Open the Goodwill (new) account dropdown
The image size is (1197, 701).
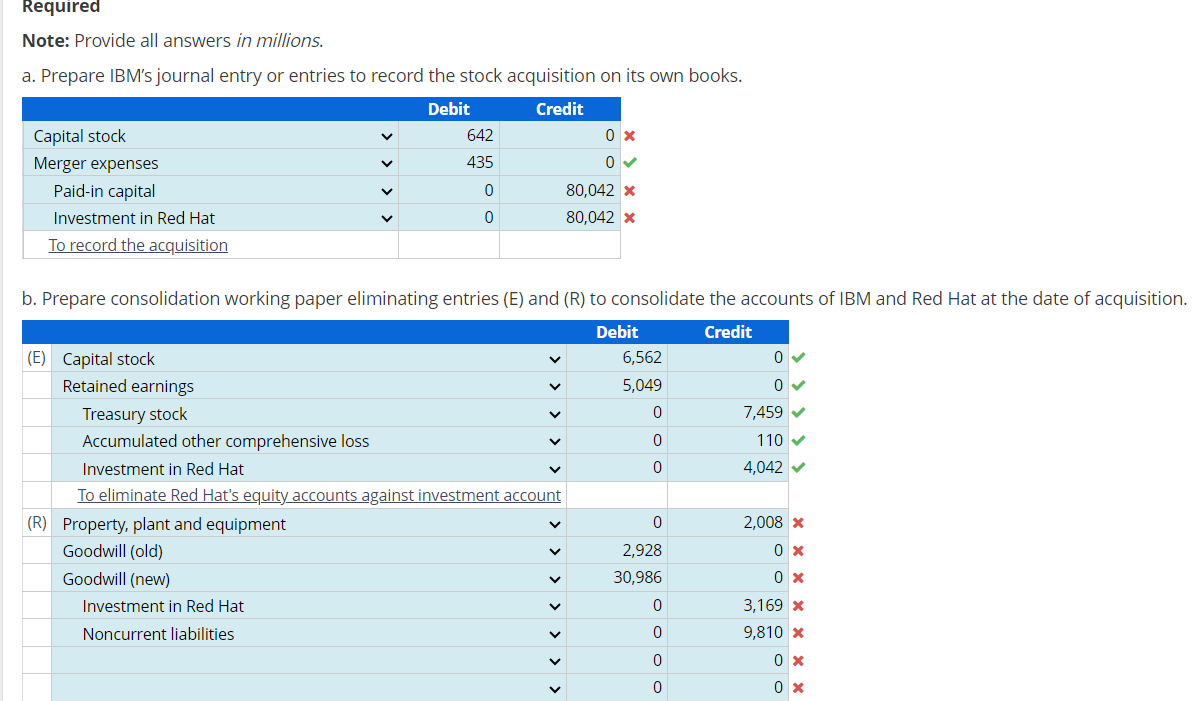[309, 579]
